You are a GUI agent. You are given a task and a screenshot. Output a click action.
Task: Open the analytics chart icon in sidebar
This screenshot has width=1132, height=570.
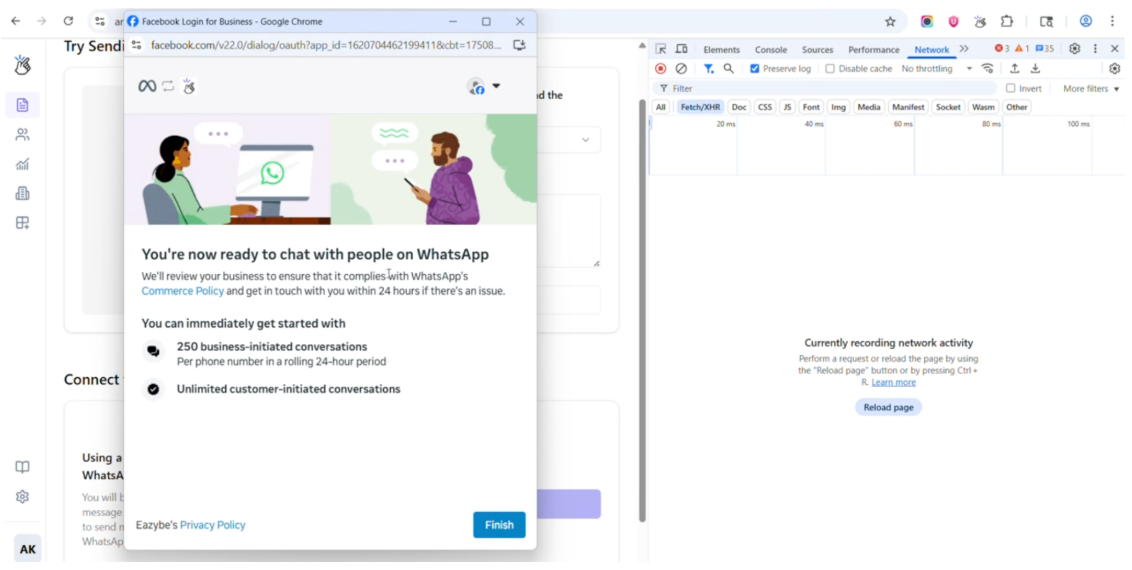[22, 165]
